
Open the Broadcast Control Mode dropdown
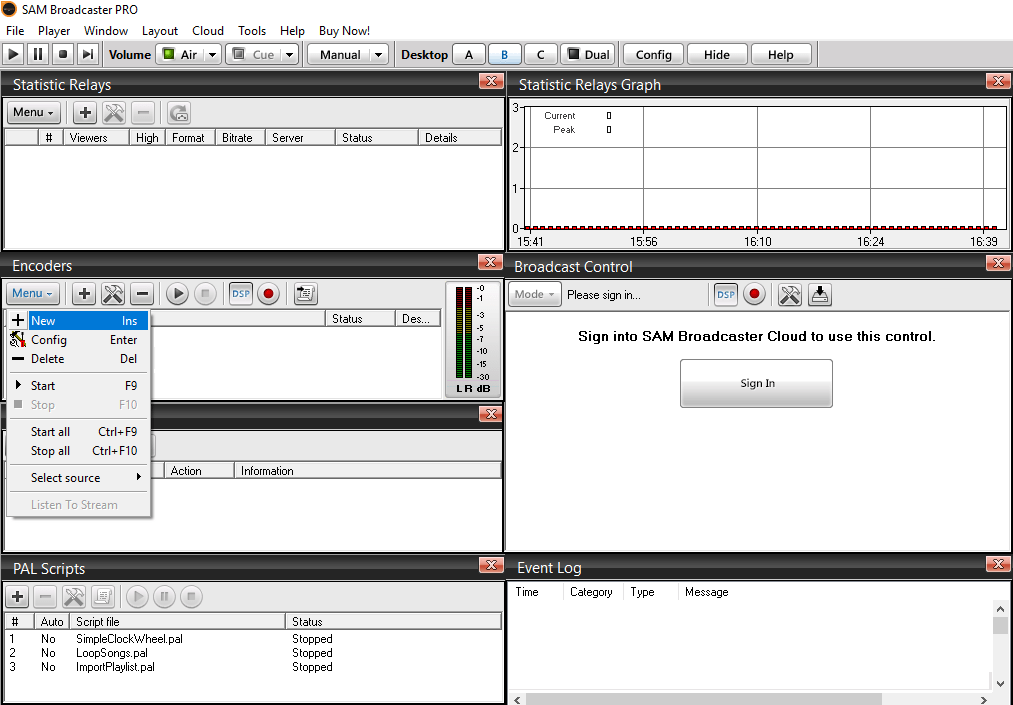click(x=534, y=295)
